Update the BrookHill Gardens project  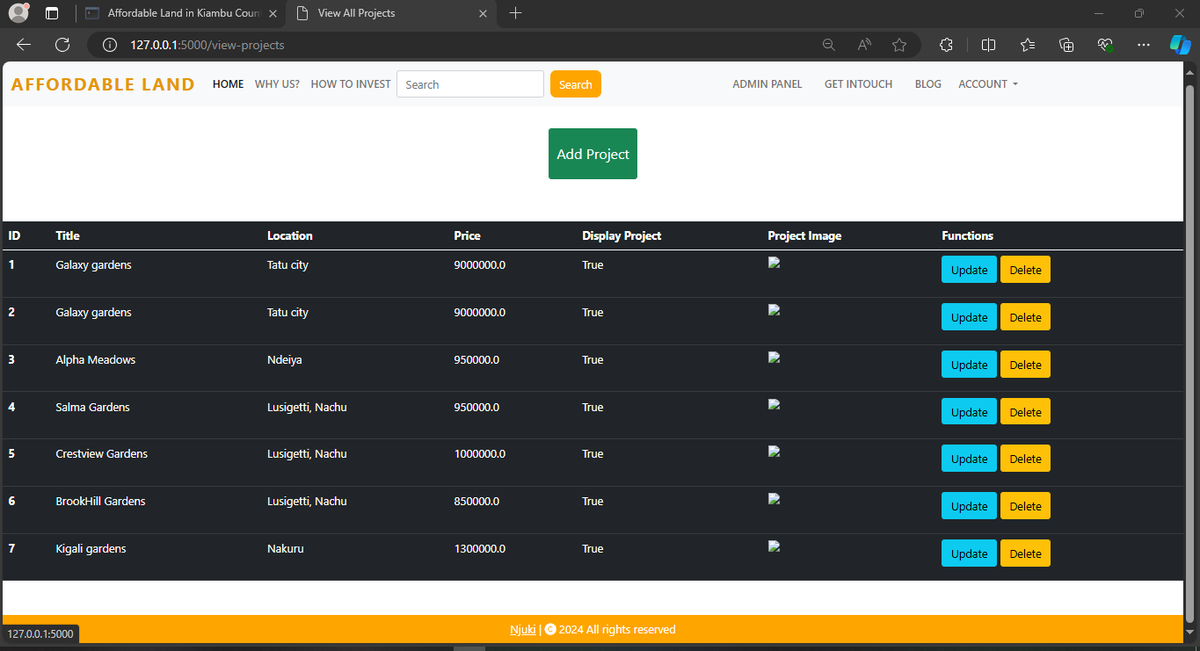[x=969, y=506]
